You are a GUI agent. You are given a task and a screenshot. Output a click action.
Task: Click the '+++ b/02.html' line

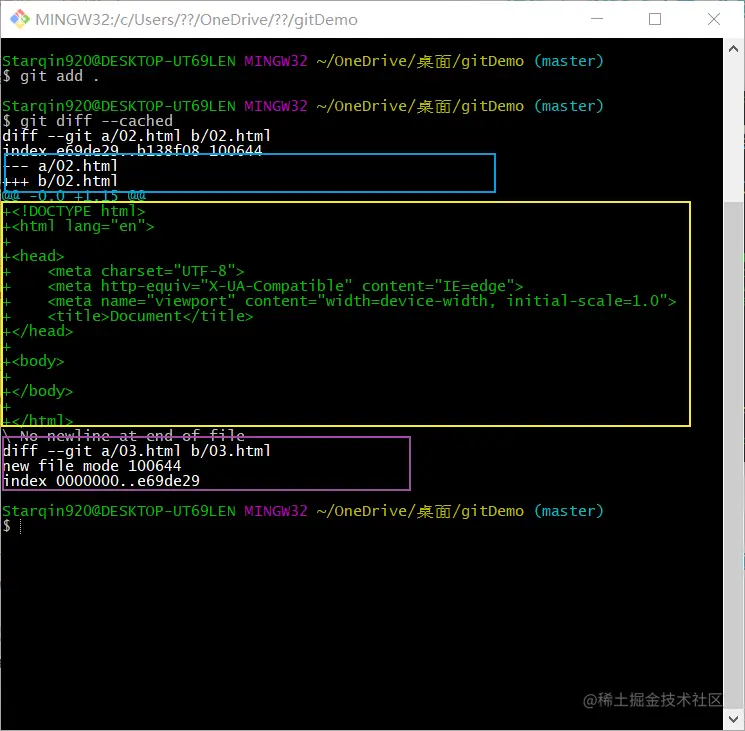click(x=60, y=181)
